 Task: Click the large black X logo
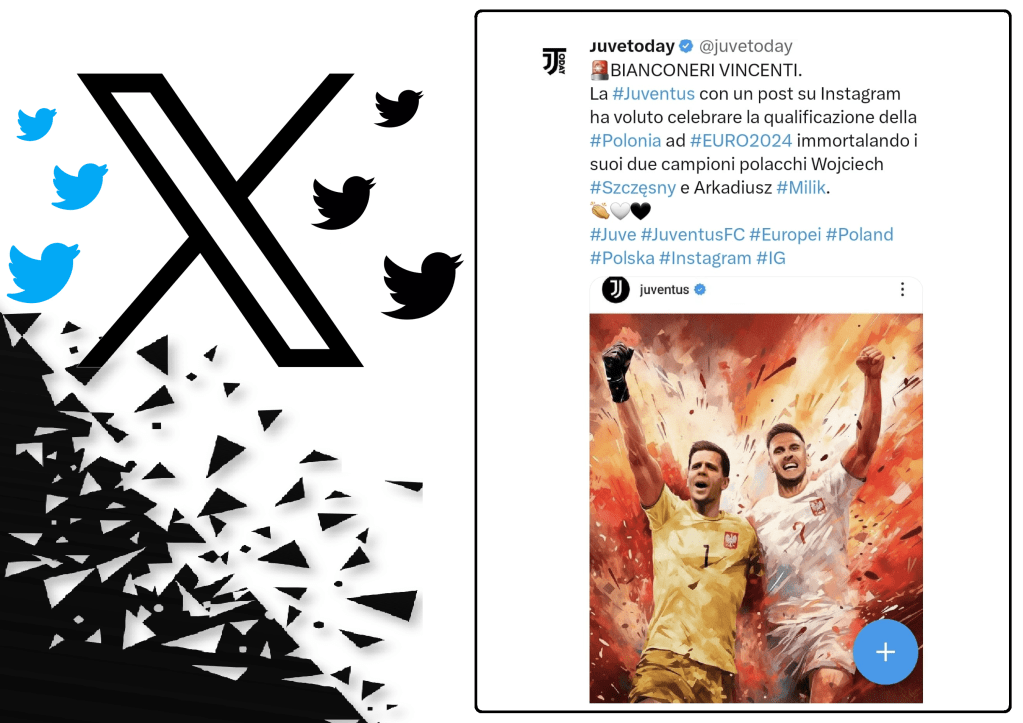click(220, 220)
